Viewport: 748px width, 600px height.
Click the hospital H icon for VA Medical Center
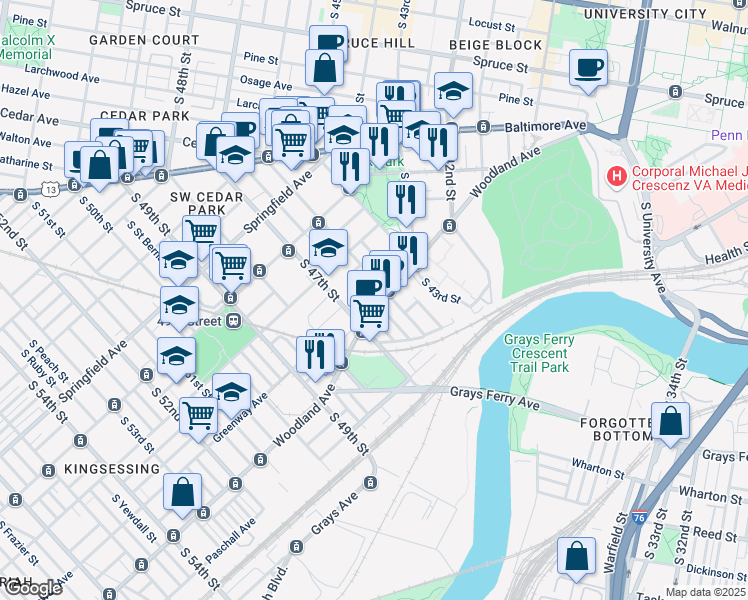616,176
